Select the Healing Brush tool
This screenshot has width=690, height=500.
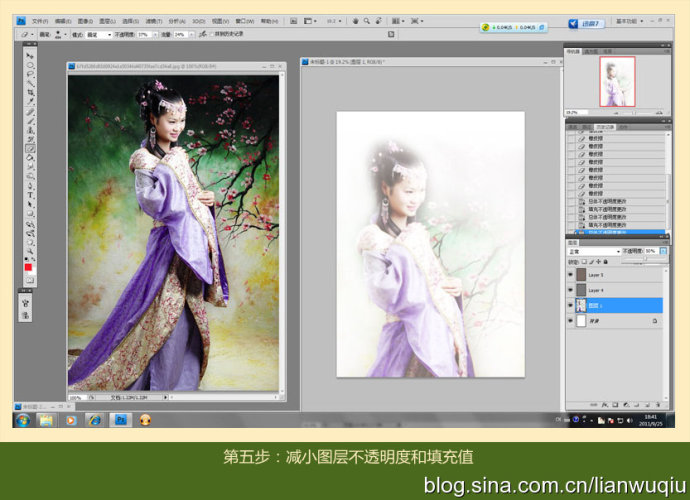[x=30, y=112]
